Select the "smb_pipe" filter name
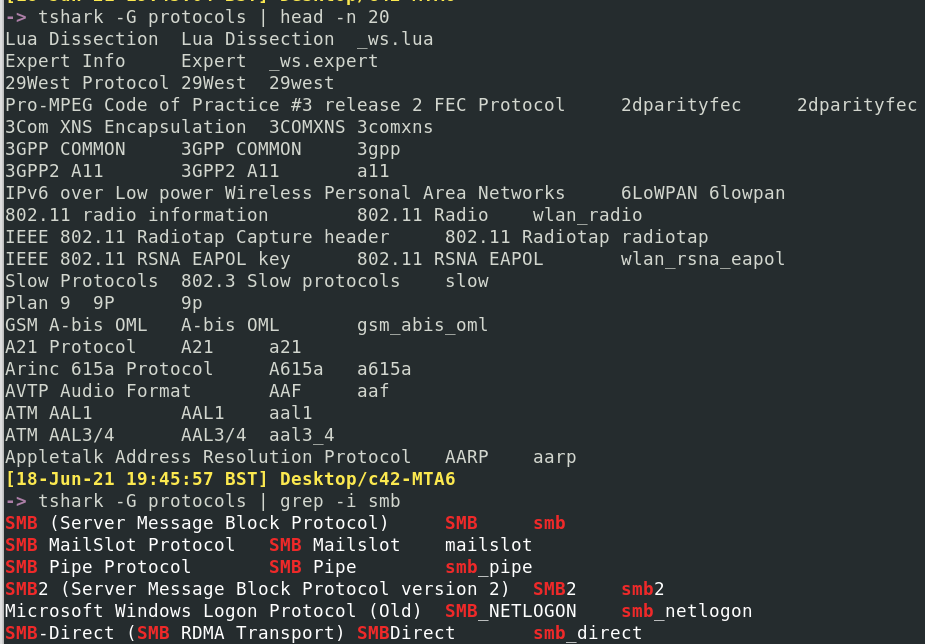Screen dimensions: 925x644 click(x=488, y=567)
